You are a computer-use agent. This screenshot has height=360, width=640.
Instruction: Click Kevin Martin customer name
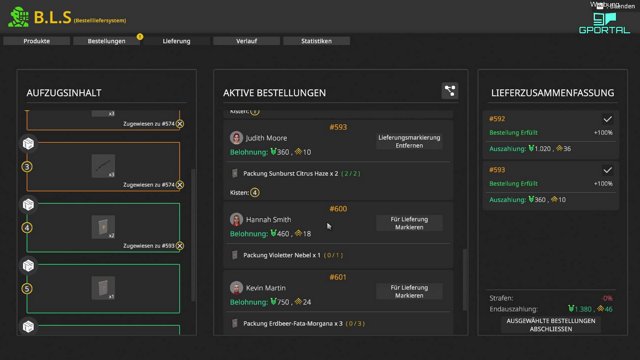coord(266,288)
